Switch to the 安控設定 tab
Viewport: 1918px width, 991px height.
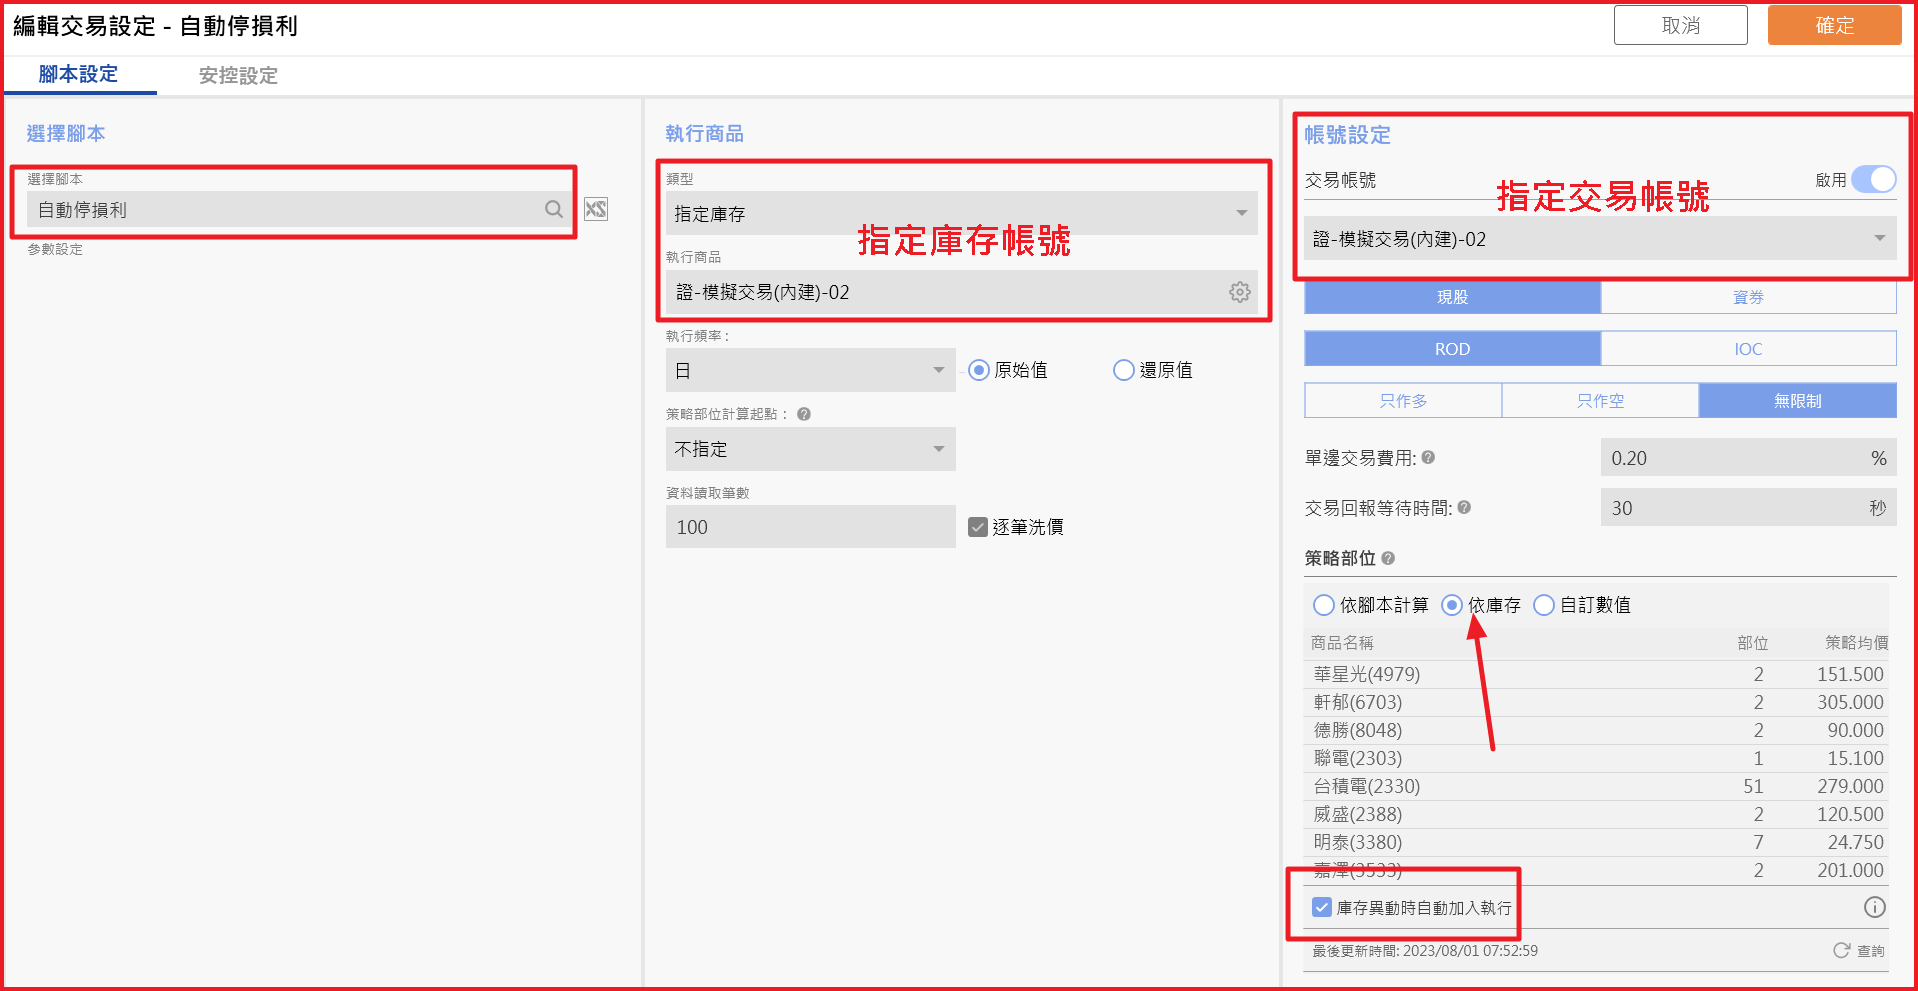238,75
